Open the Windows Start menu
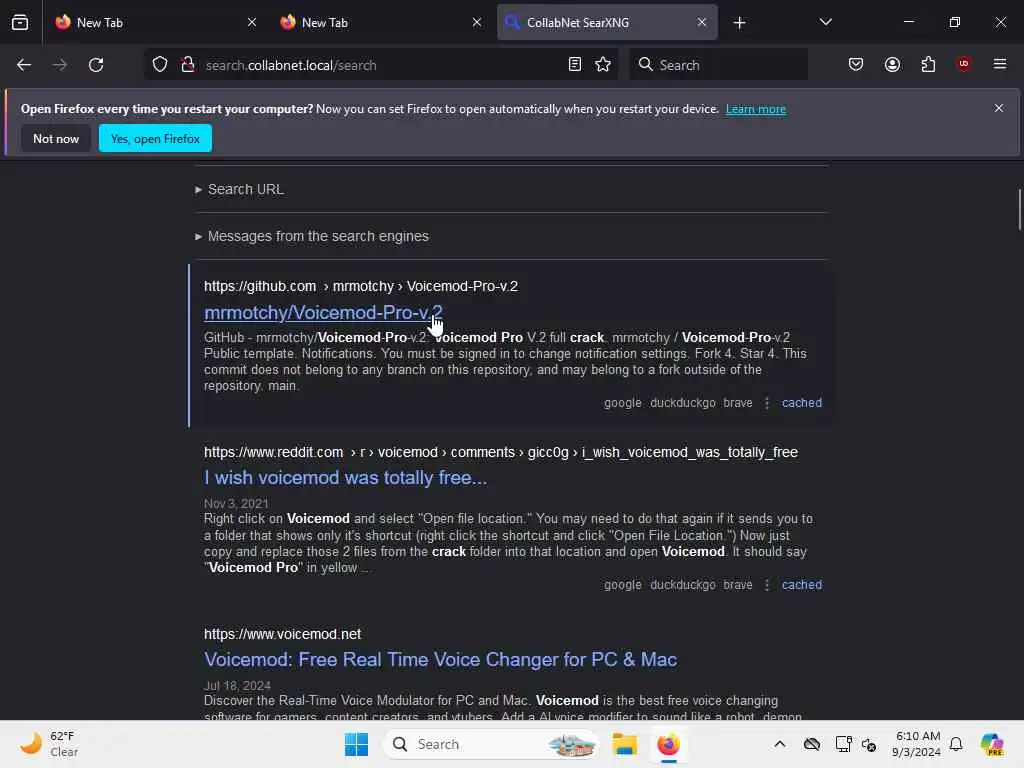 click(x=357, y=744)
